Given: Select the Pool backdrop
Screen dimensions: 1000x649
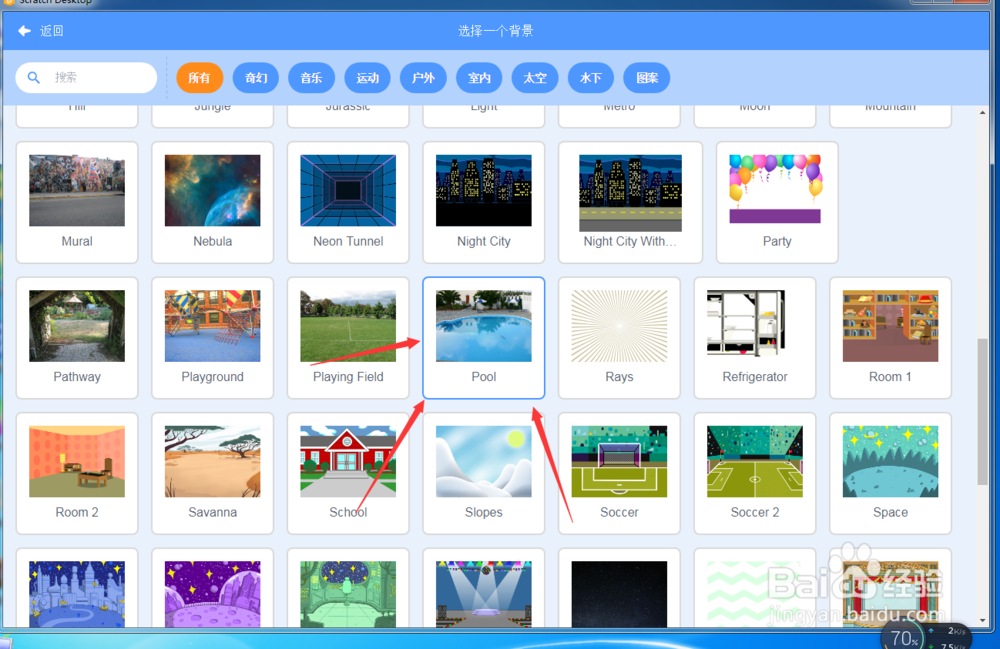Looking at the screenshot, I should tap(483, 338).
